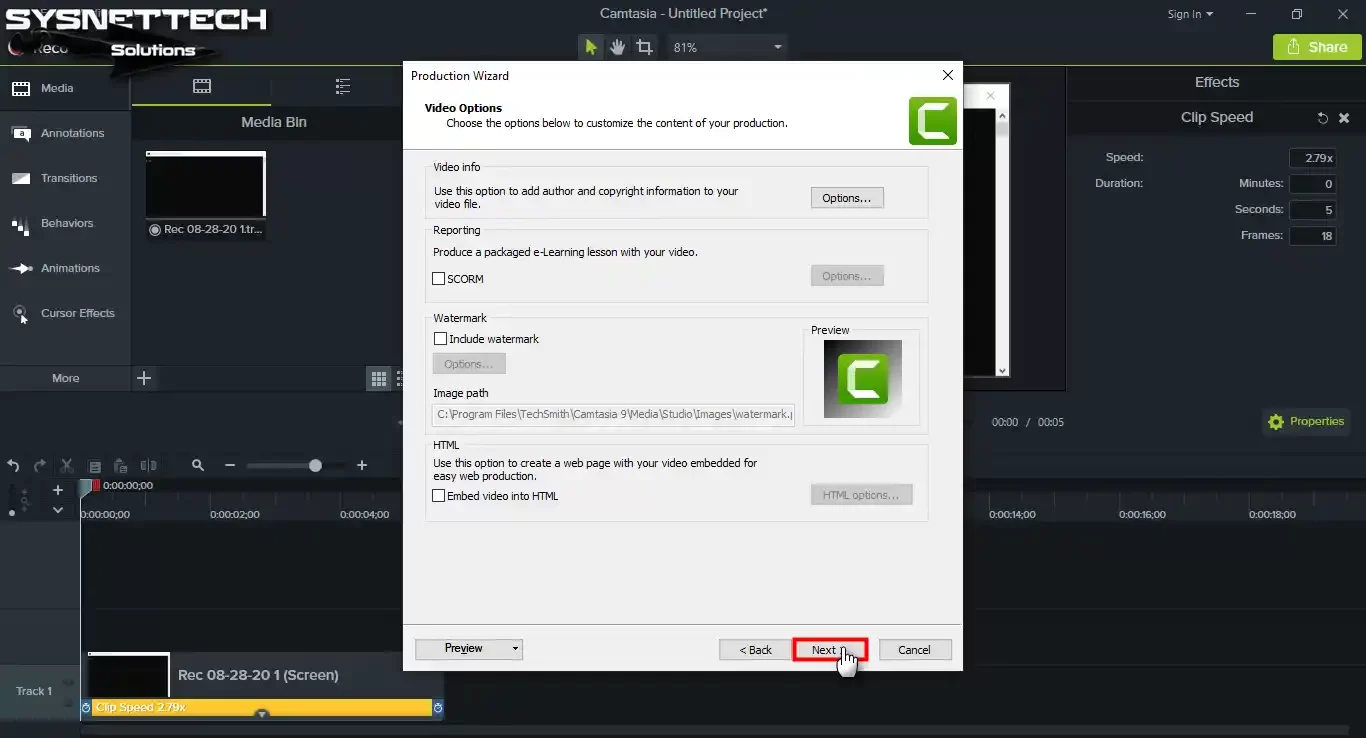This screenshot has width=1366, height=738.
Task: Toggle the Properties panel button
Action: 1306,422
